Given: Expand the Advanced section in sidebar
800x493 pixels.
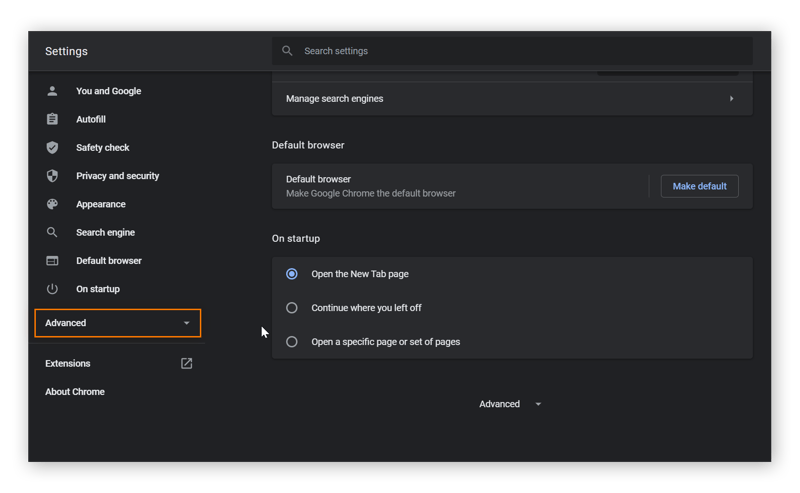Looking at the screenshot, I should coord(118,323).
